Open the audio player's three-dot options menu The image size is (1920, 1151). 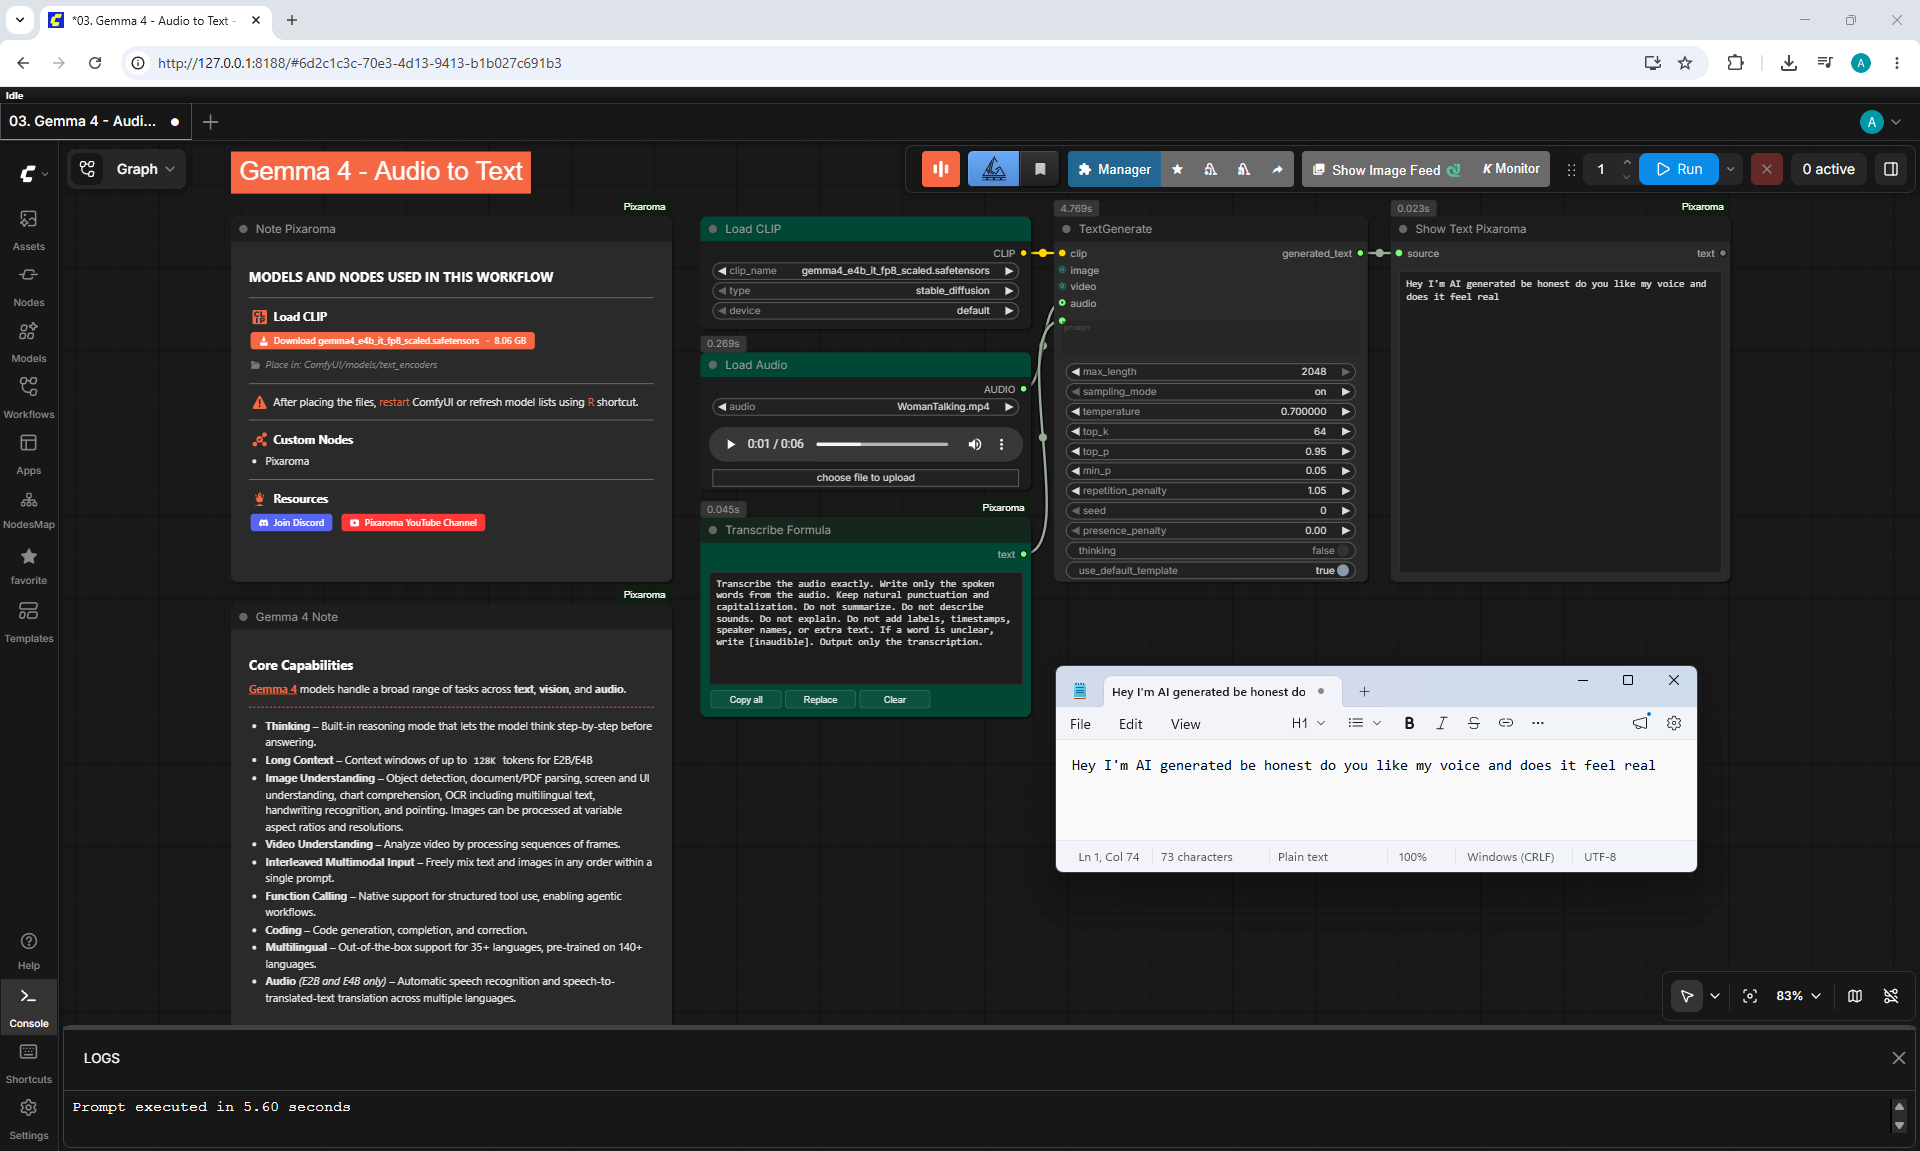click(x=1001, y=444)
